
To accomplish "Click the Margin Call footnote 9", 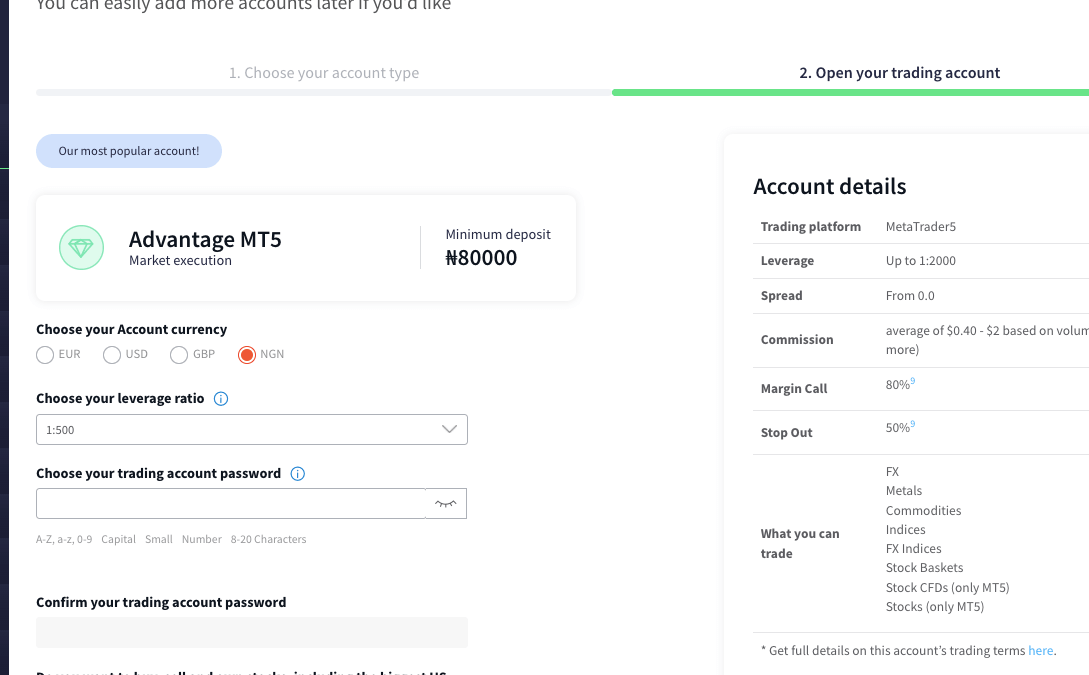I will point(913,381).
